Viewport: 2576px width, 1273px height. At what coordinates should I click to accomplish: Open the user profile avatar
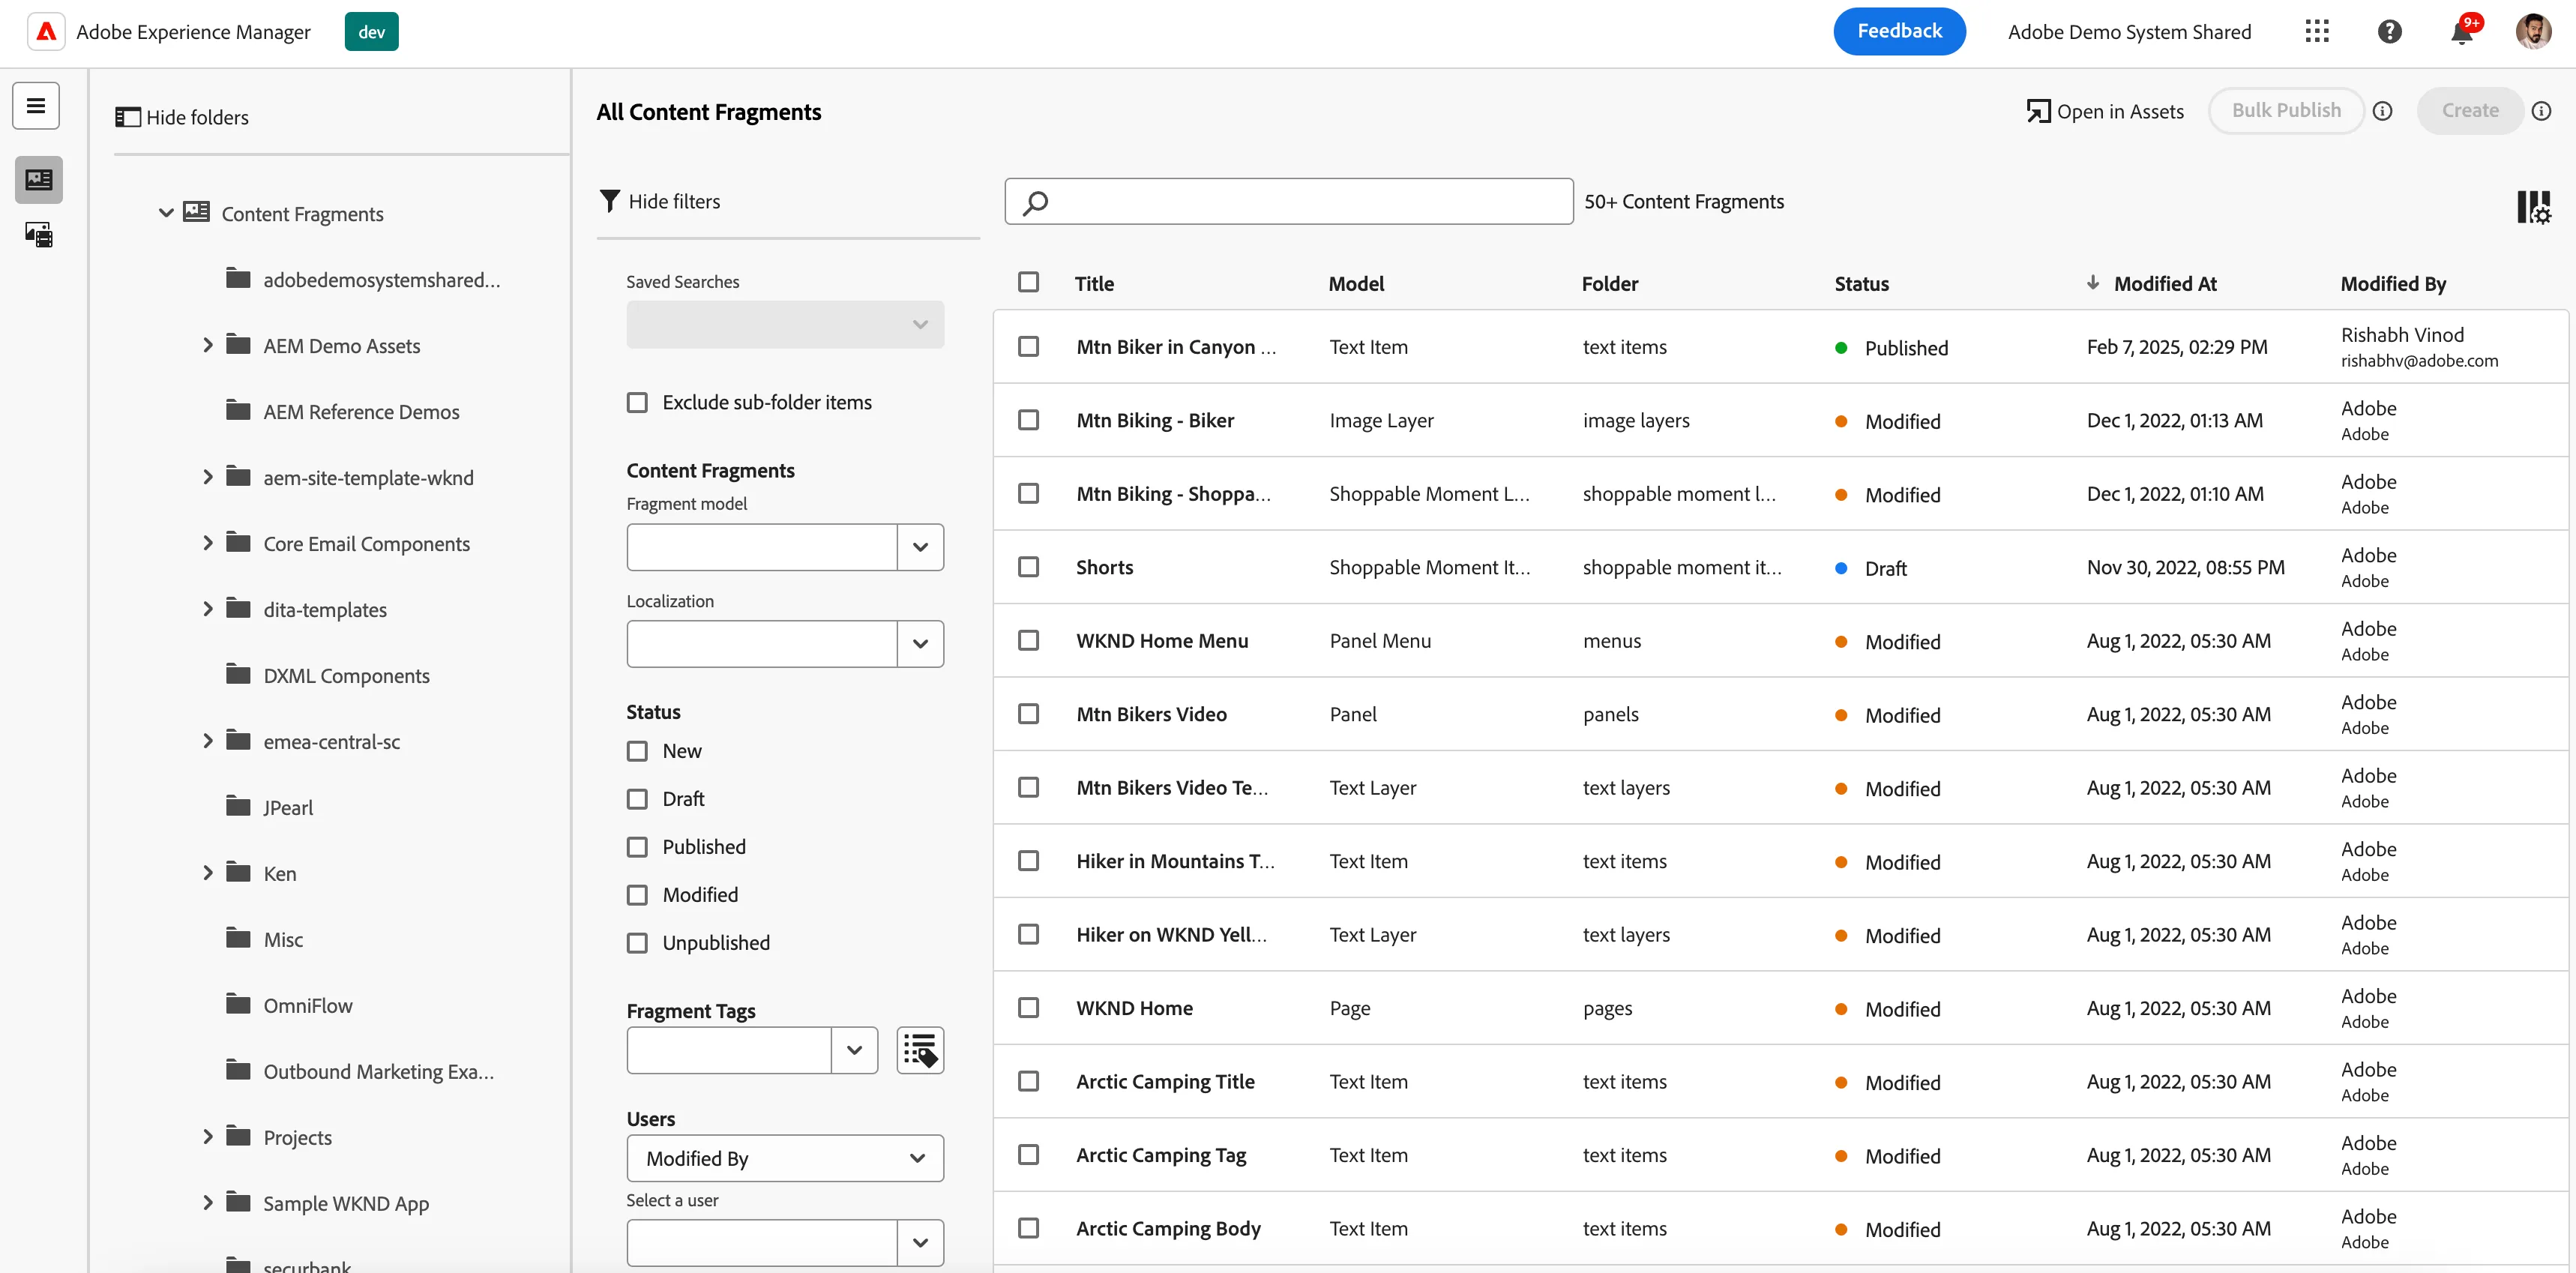2534,32
